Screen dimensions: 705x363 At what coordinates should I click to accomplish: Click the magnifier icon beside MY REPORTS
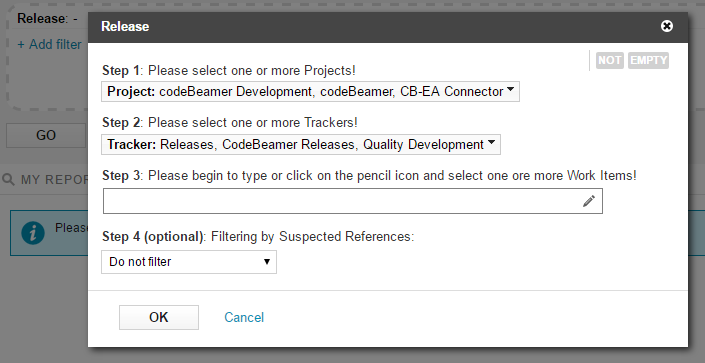[8, 179]
